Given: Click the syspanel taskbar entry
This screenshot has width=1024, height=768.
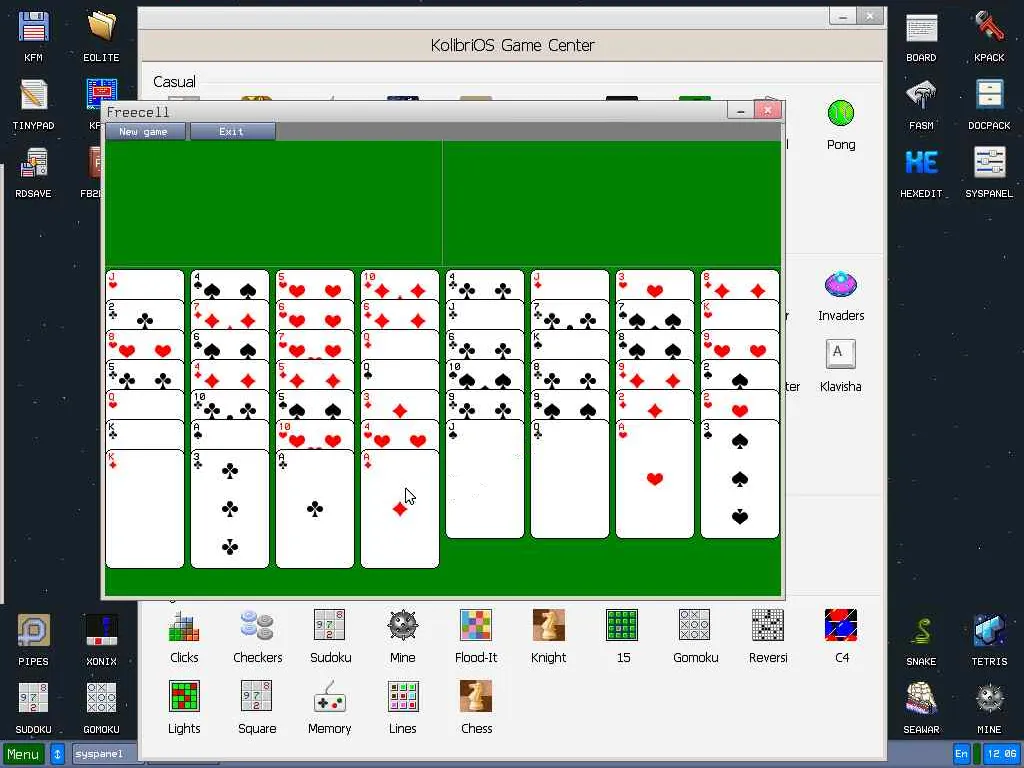Looking at the screenshot, I should click(x=104, y=754).
